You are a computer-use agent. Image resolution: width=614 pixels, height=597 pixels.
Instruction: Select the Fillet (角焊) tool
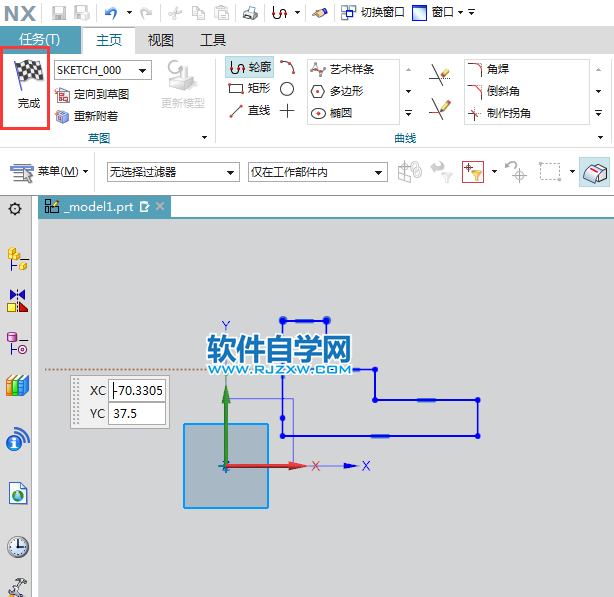(x=488, y=69)
